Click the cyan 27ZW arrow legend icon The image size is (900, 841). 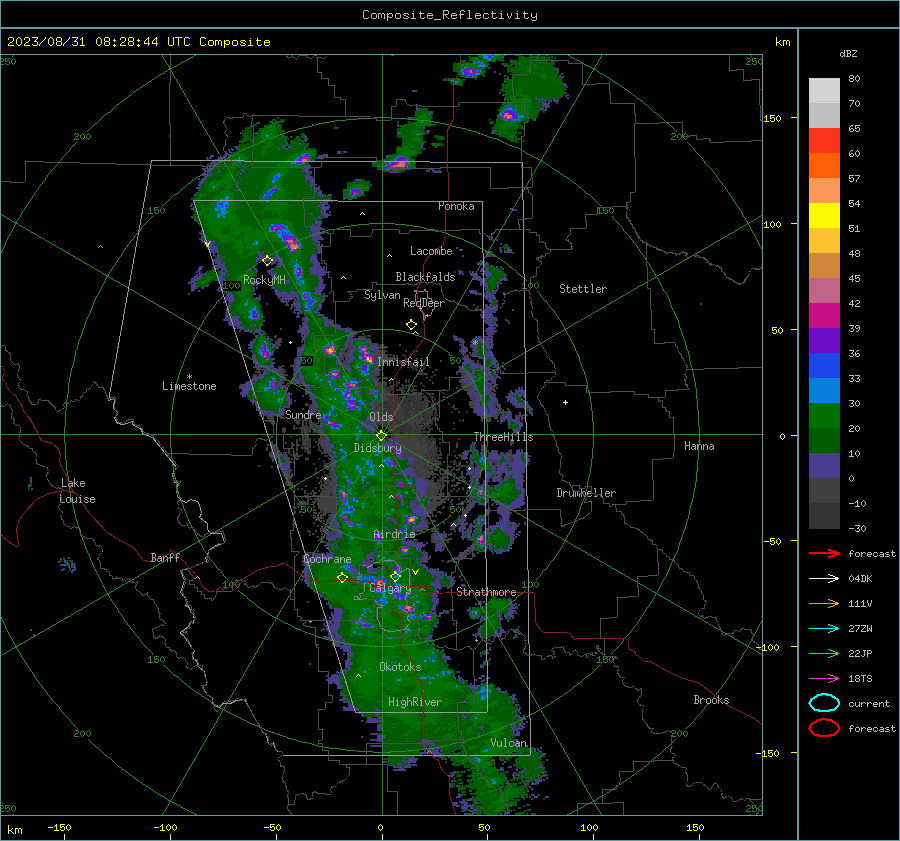[824, 628]
